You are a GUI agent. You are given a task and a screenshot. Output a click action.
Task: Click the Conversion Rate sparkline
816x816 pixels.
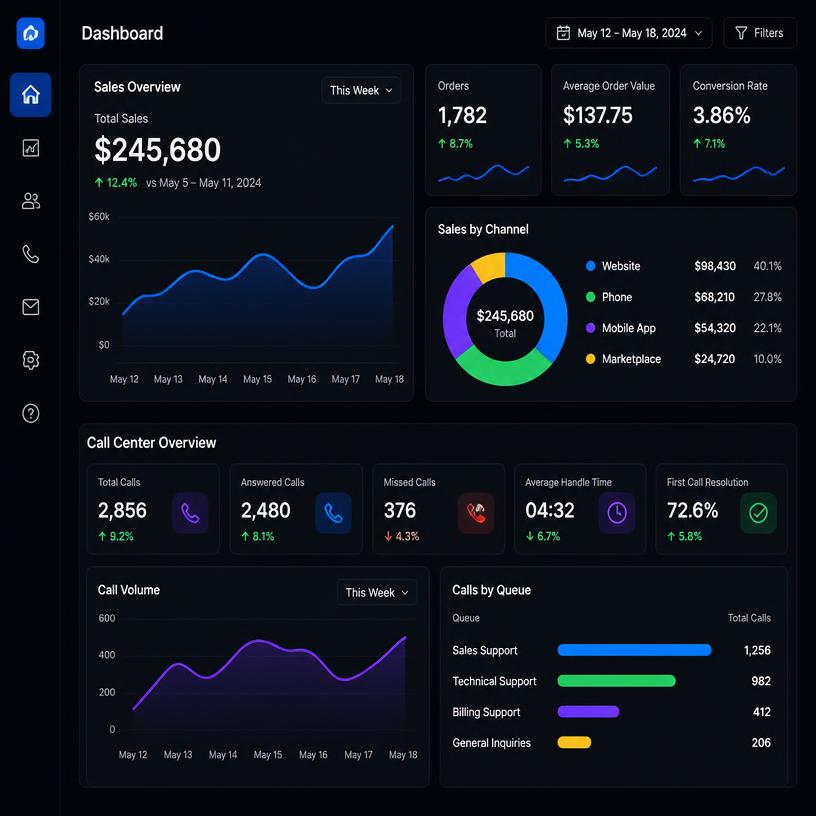click(x=738, y=174)
